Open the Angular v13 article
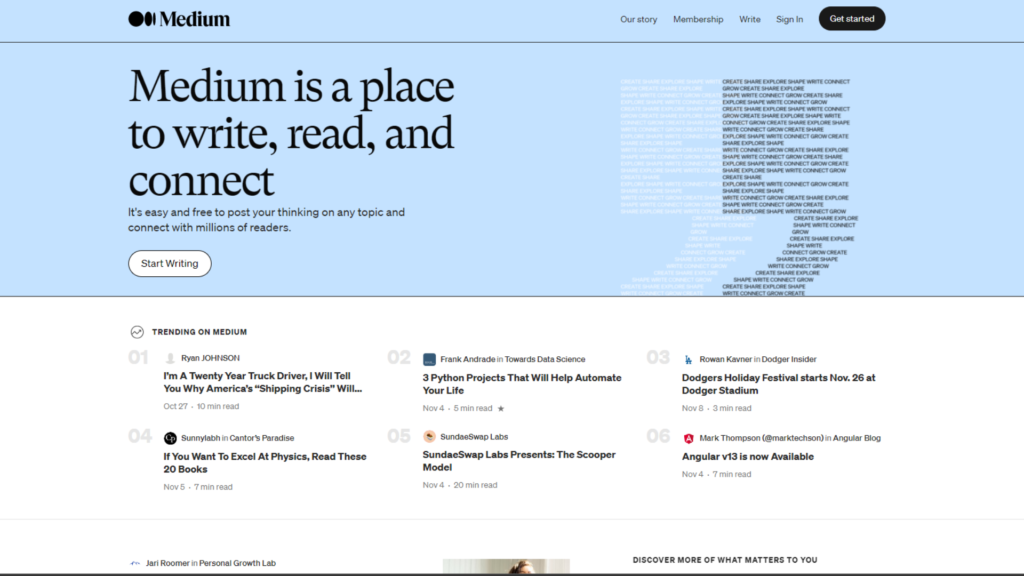This screenshot has width=1024, height=576. click(747, 456)
